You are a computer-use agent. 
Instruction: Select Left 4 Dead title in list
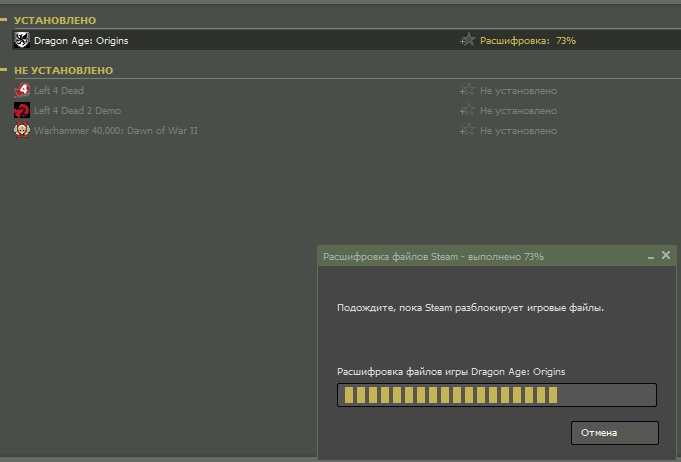pyautogui.click(x=59, y=90)
